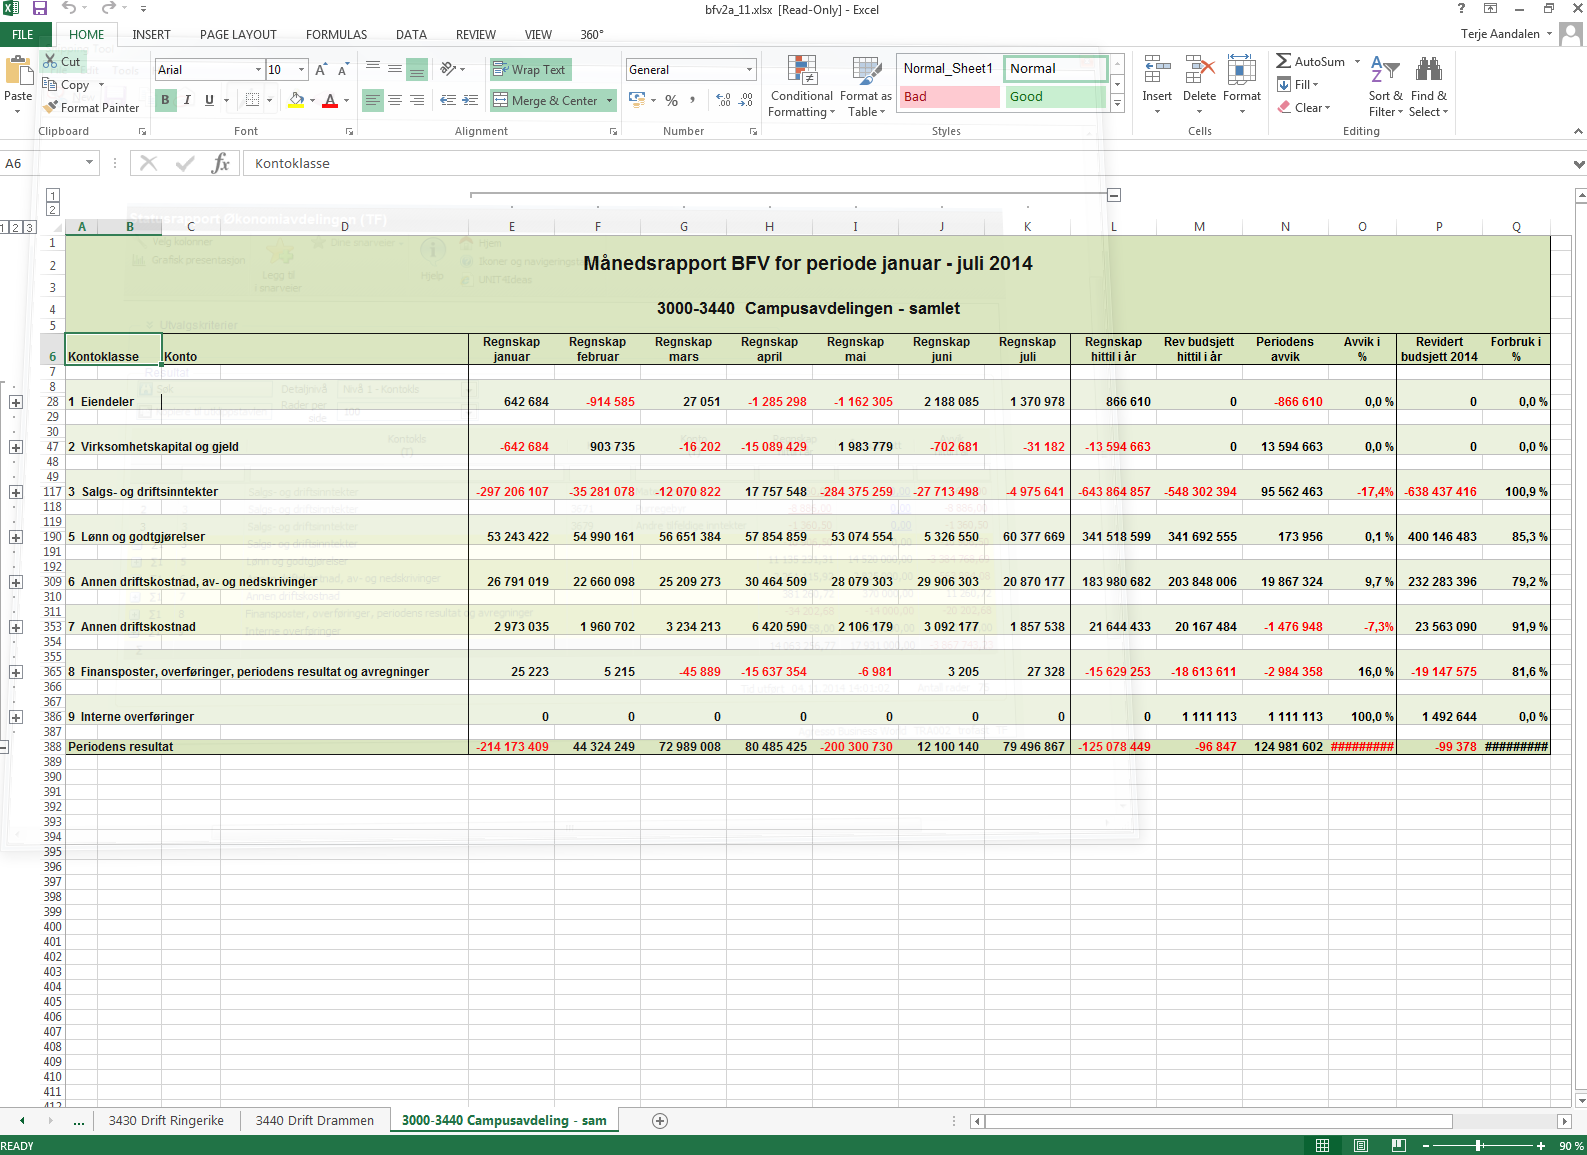This screenshot has width=1587, height=1155.
Task: Click Delete cells icon
Action: tap(1199, 71)
